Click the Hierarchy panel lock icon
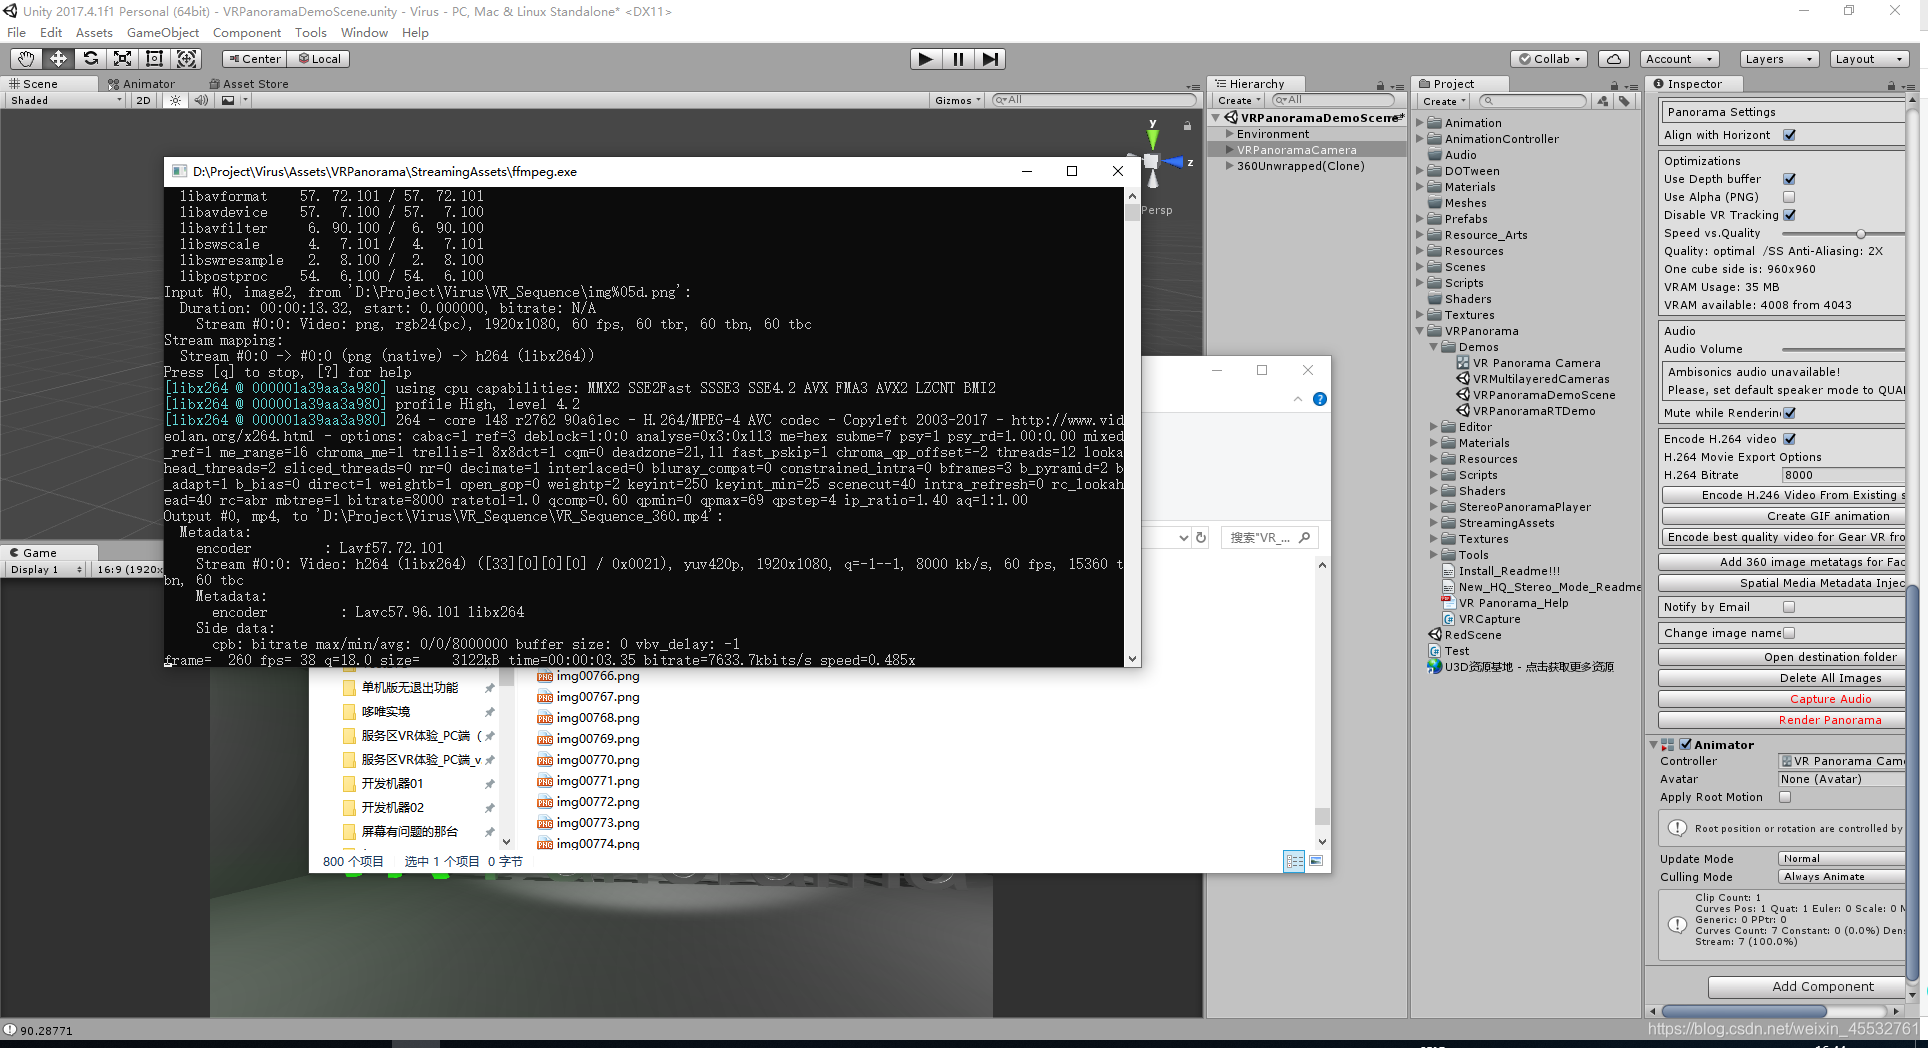 pos(1380,85)
